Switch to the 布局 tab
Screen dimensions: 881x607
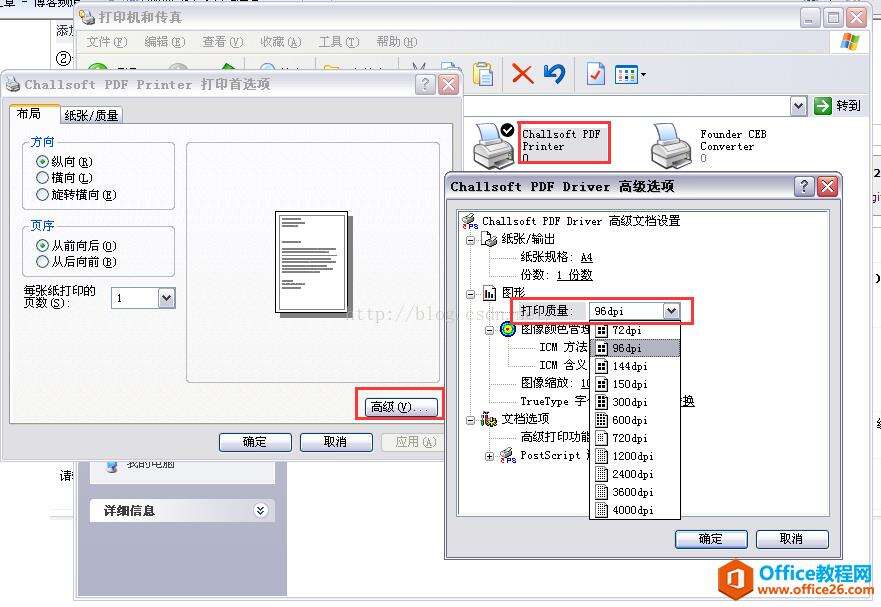click(x=34, y=114)
